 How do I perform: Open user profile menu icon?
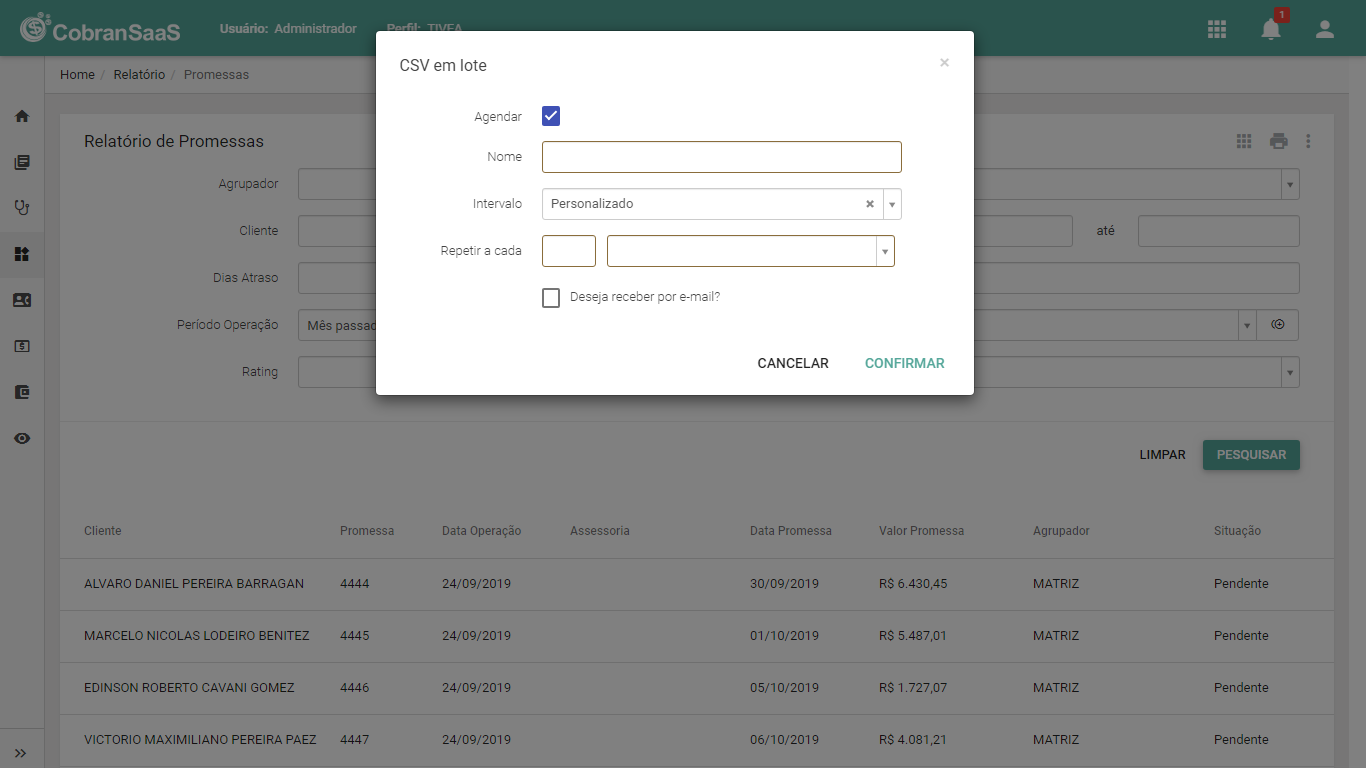[x=1325, y=29]
